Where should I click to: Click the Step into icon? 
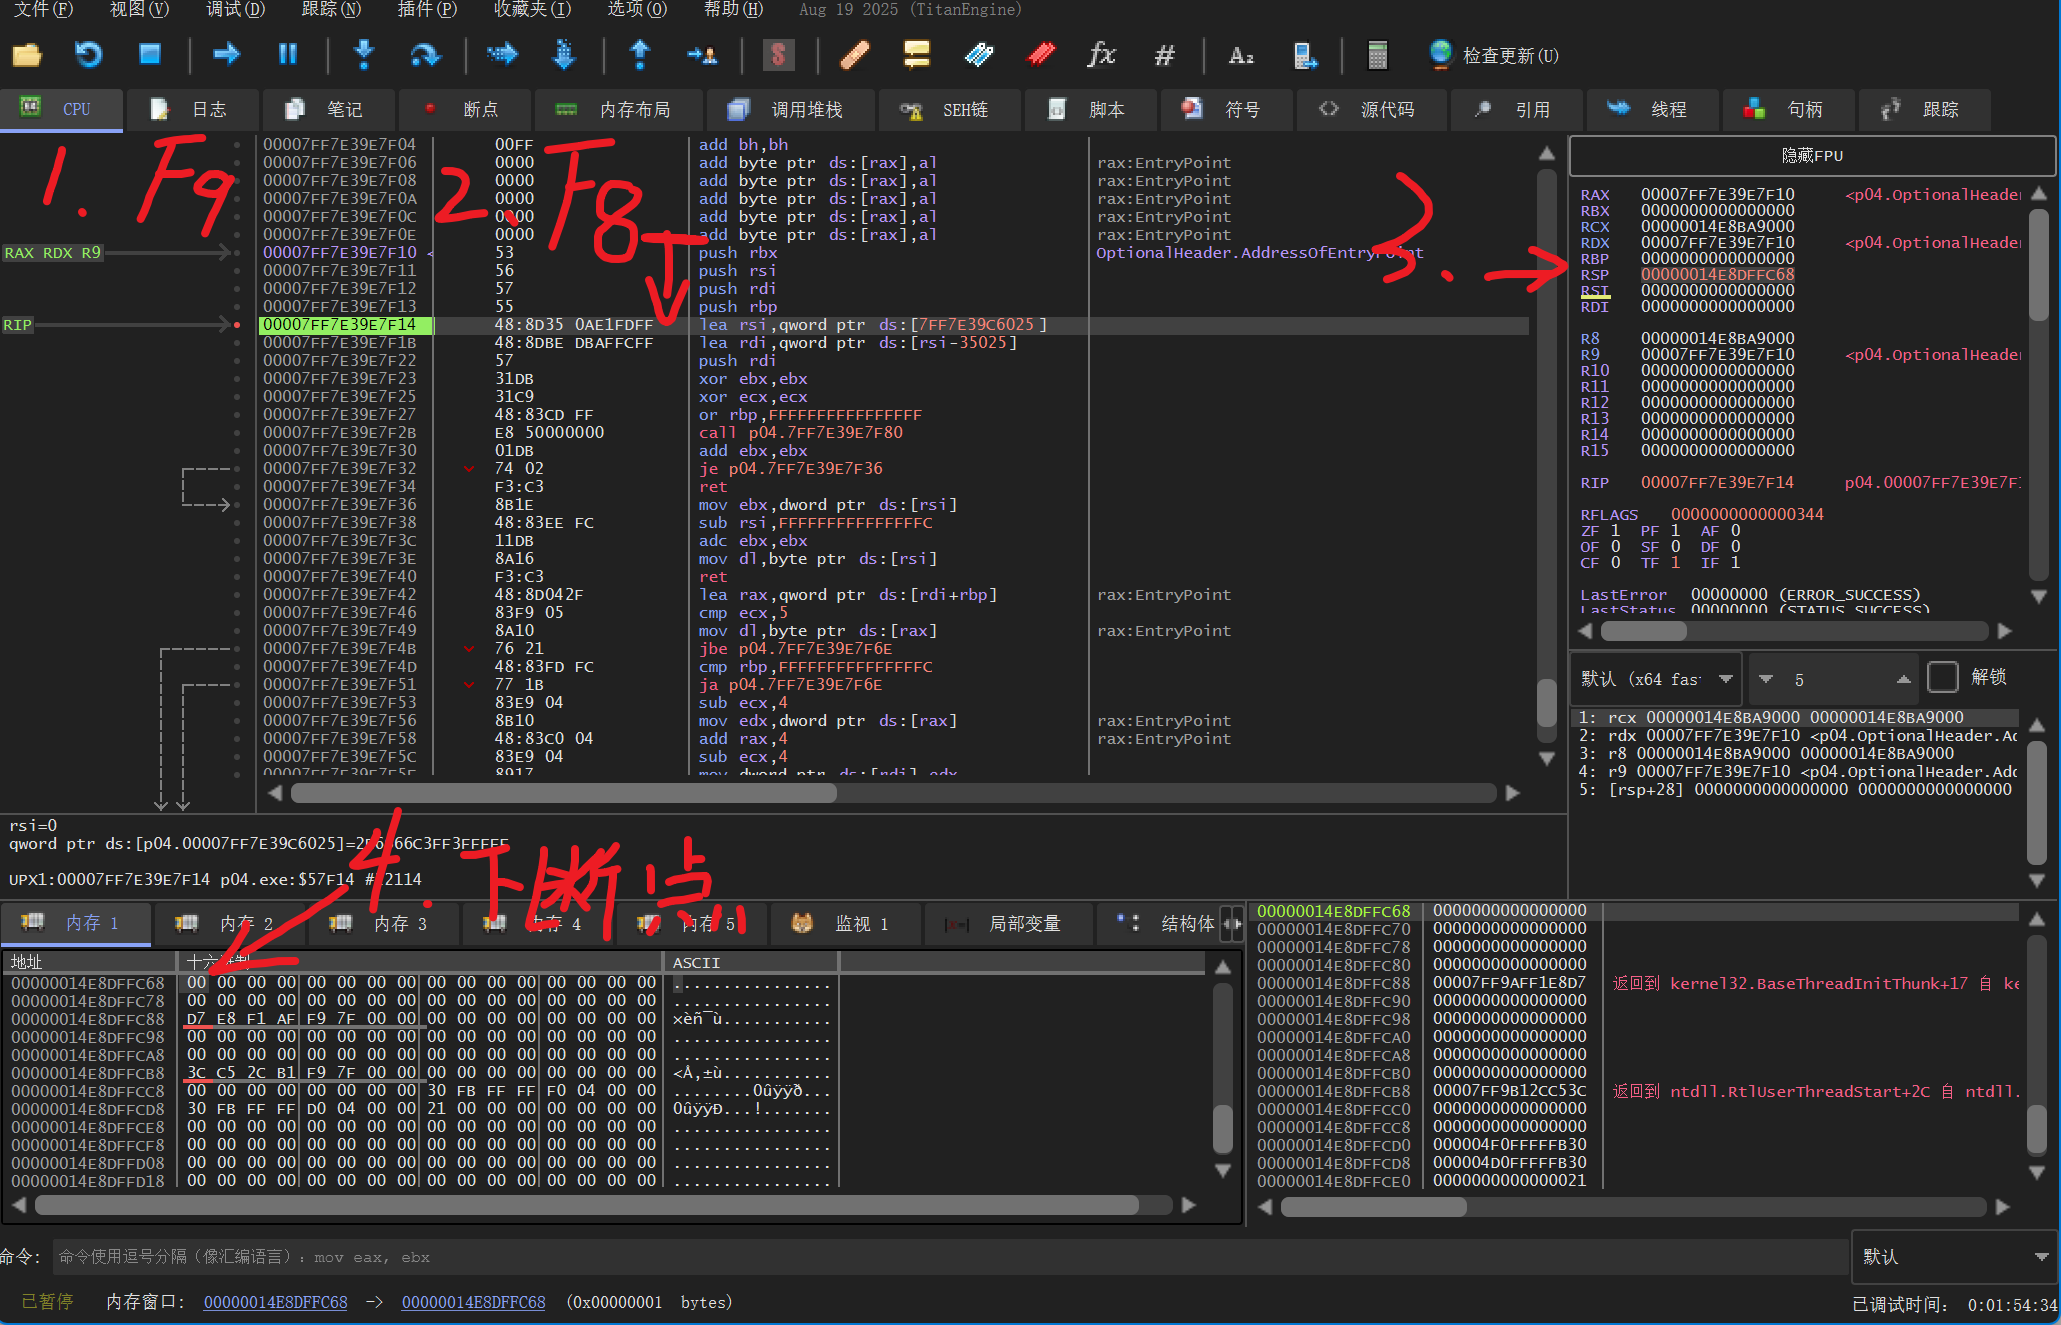tap(364, 55)
